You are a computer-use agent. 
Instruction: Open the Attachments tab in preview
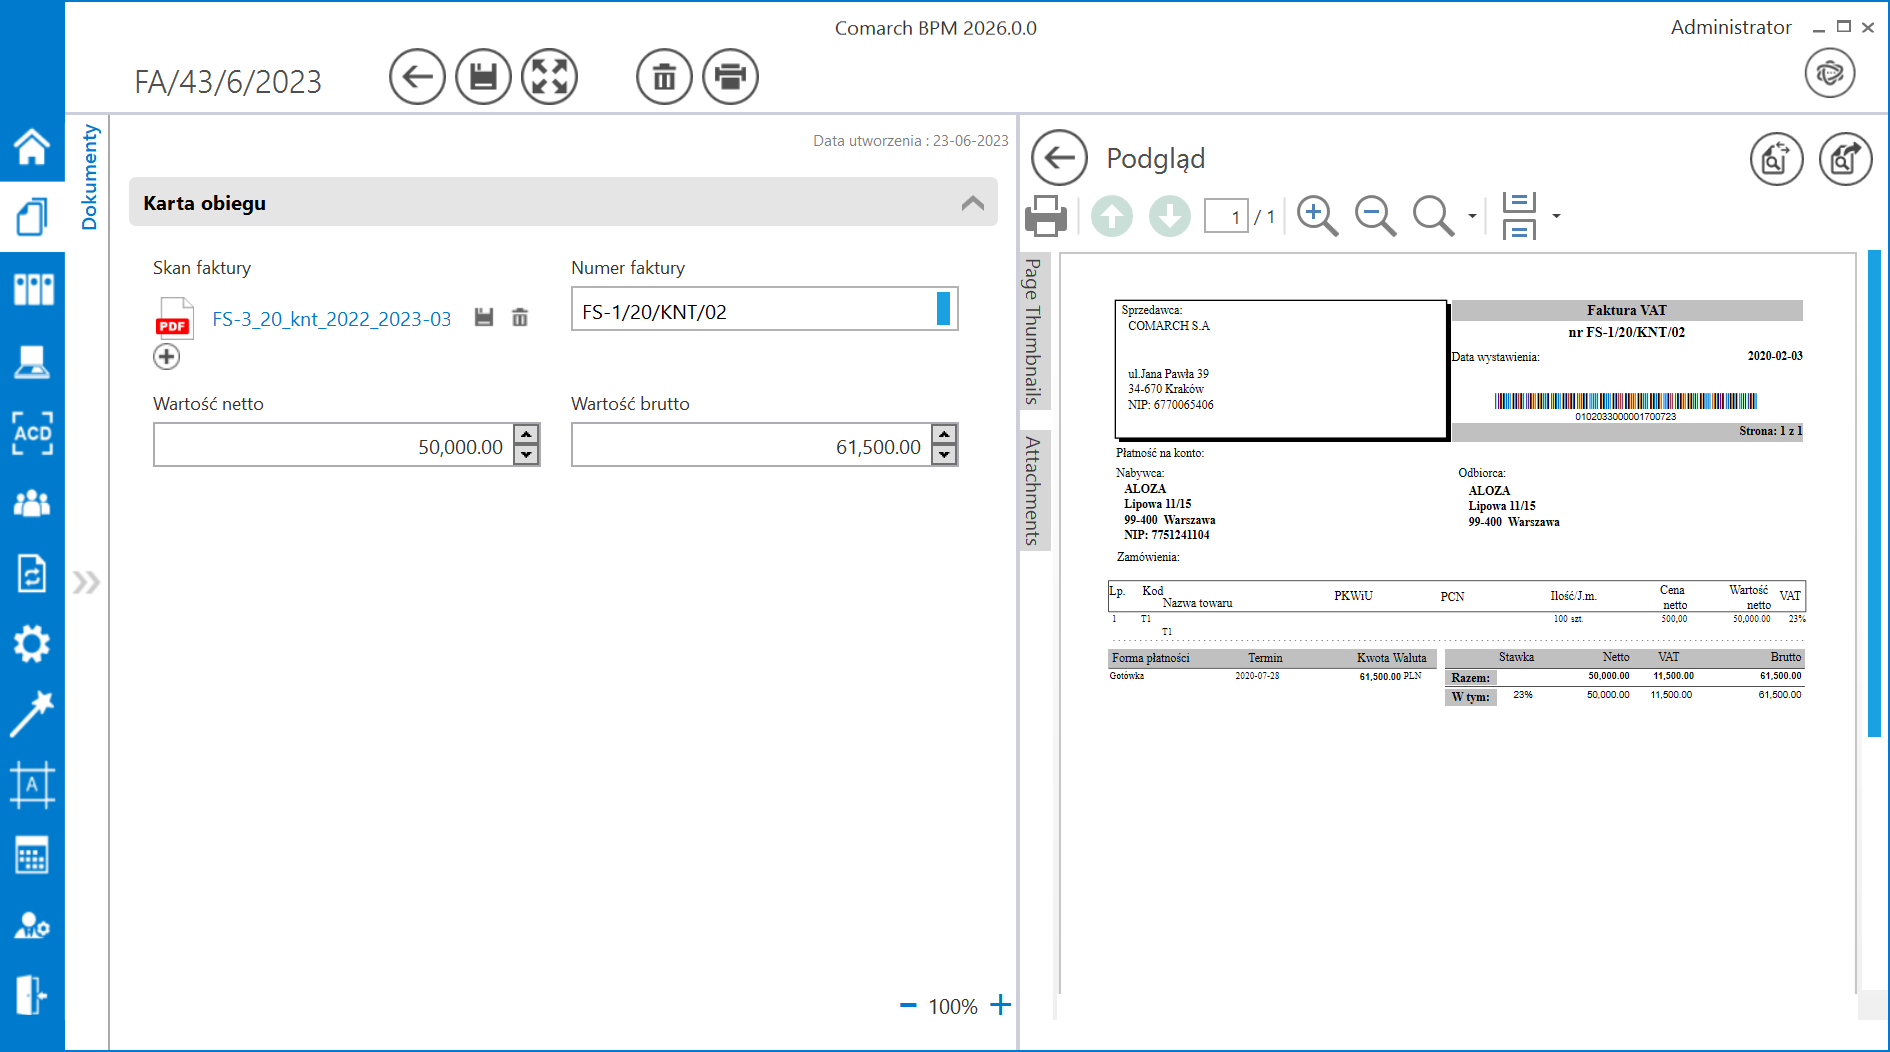click(1033, 491)
